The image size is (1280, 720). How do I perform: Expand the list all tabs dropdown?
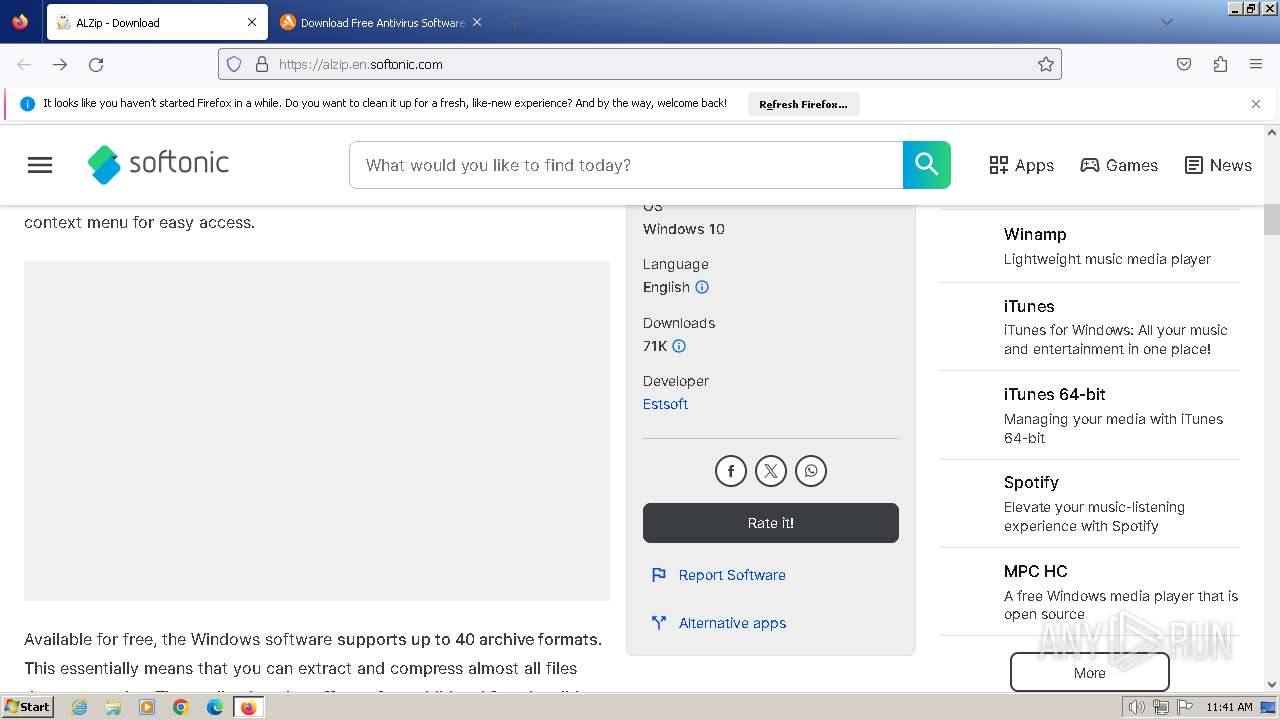(1167, 22)
